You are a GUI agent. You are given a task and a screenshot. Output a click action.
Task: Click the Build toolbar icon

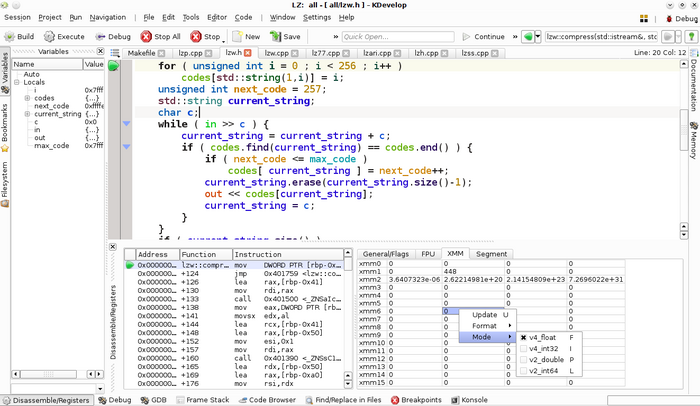(x=19, y=36)
